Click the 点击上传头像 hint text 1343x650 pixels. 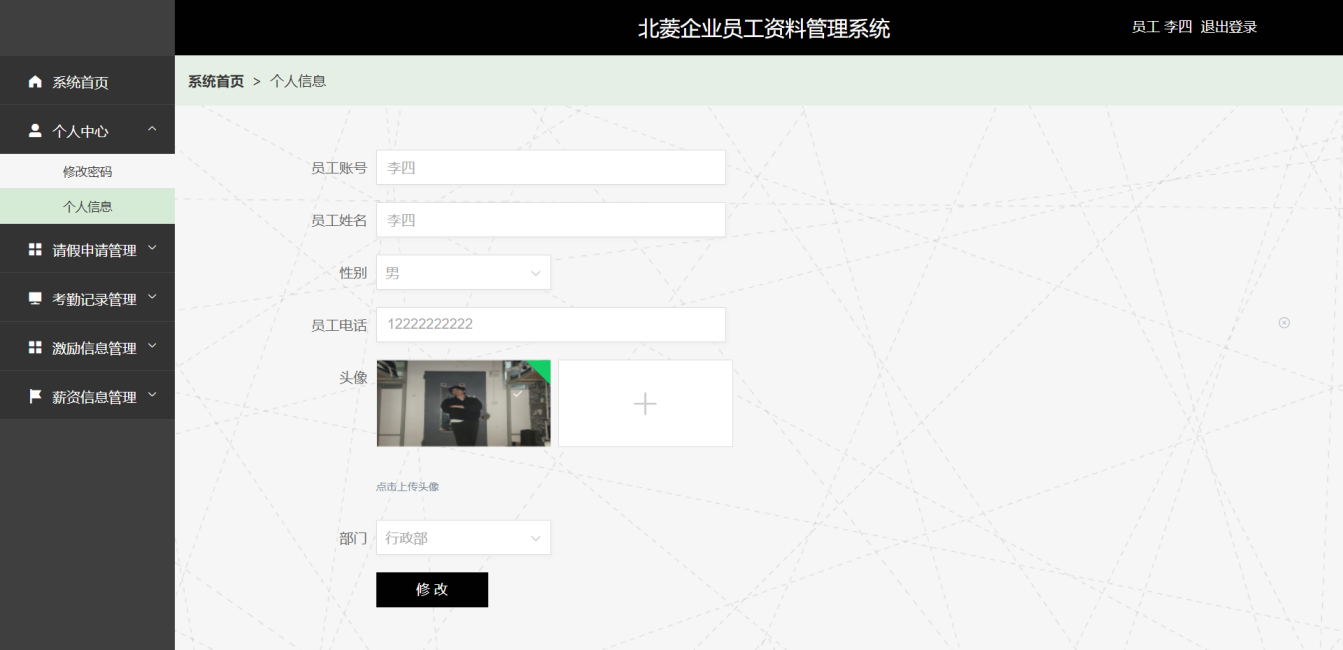tap(407, 487)
